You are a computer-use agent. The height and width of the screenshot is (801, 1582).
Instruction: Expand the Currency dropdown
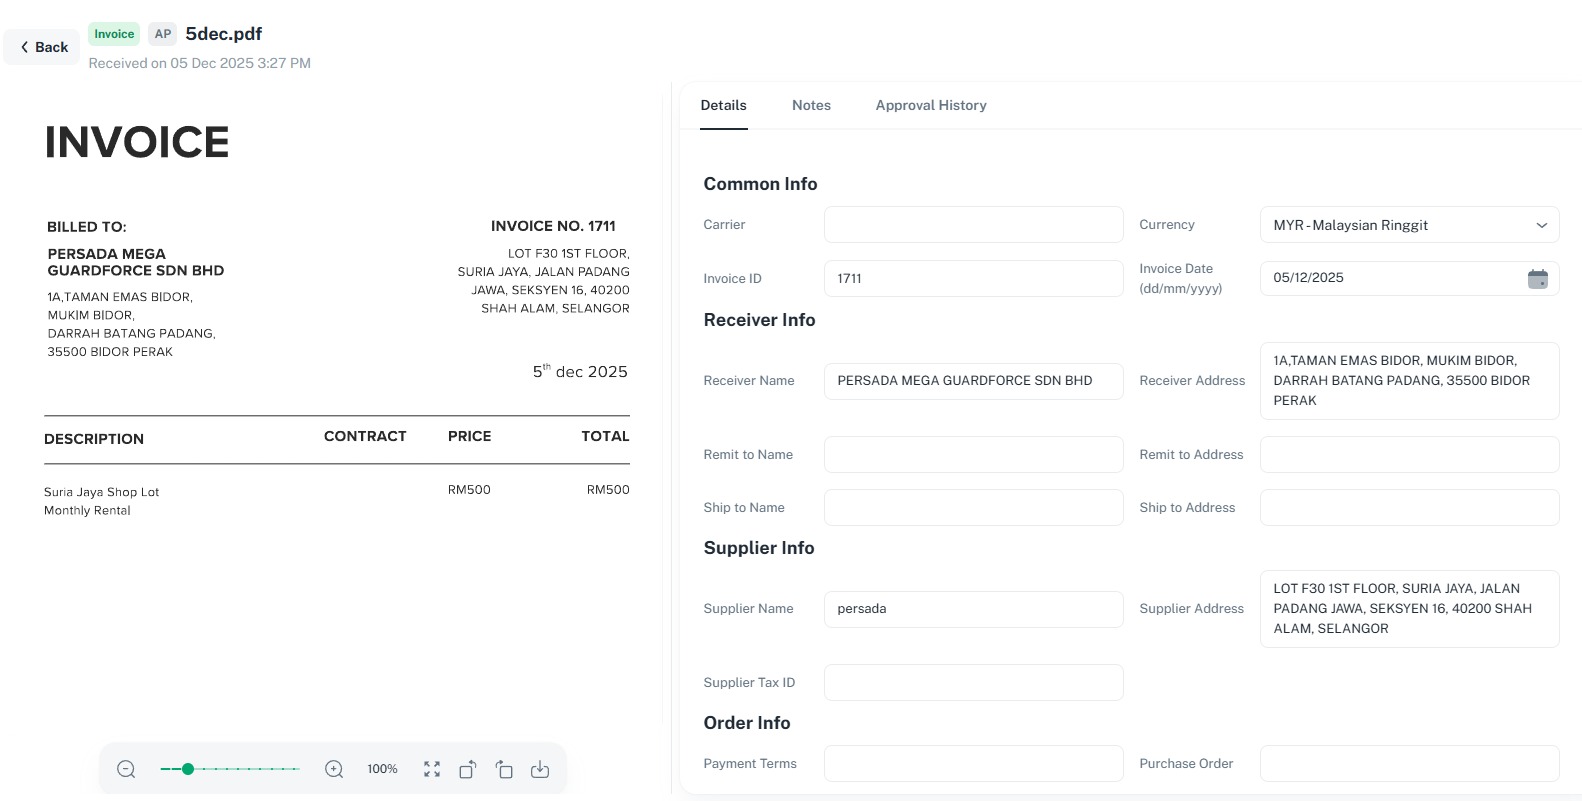coord(1409,225)
